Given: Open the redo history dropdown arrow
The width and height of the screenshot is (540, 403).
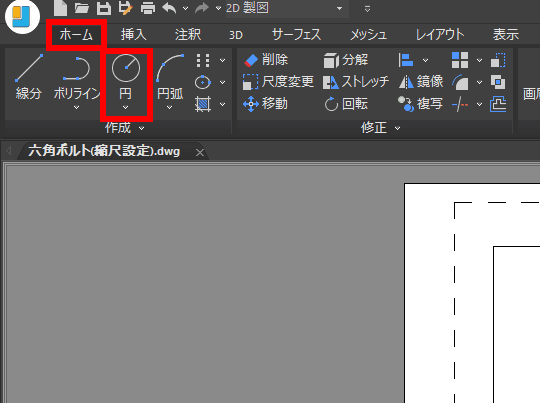Looking at the screenshot, I should pos(218,8).
